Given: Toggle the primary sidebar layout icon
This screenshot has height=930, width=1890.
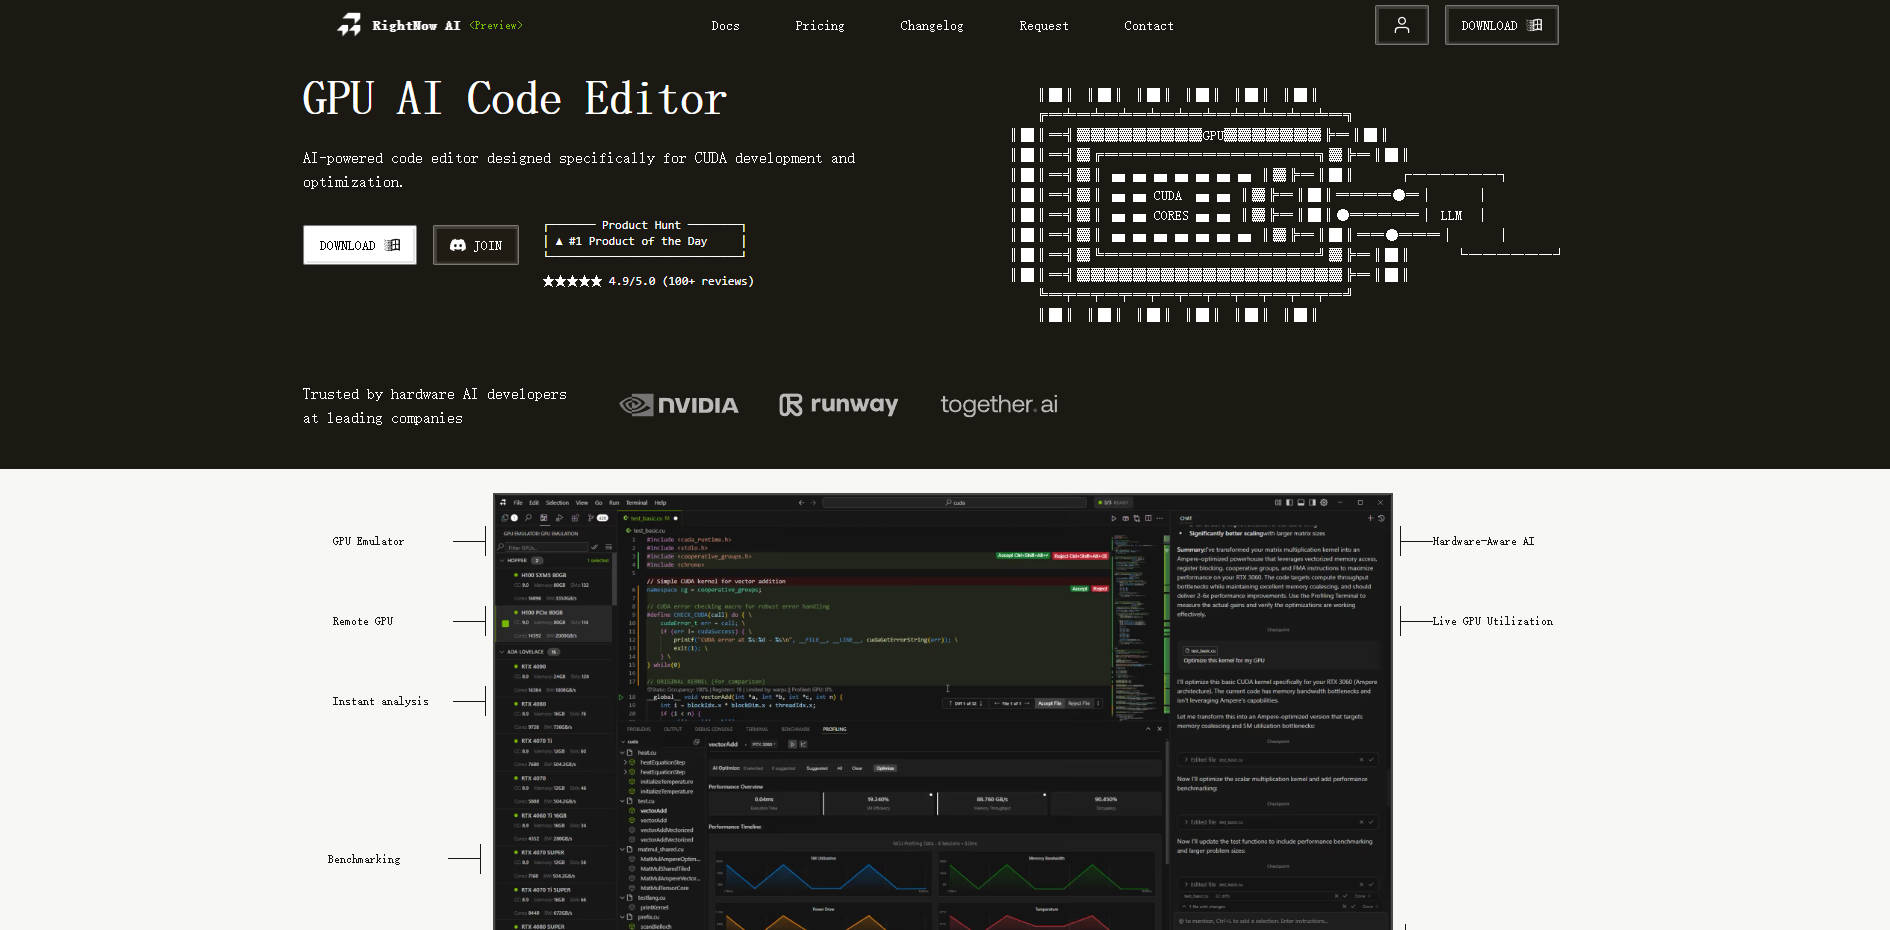Looking at the screenshot, I should click(x=1289, y=502).
